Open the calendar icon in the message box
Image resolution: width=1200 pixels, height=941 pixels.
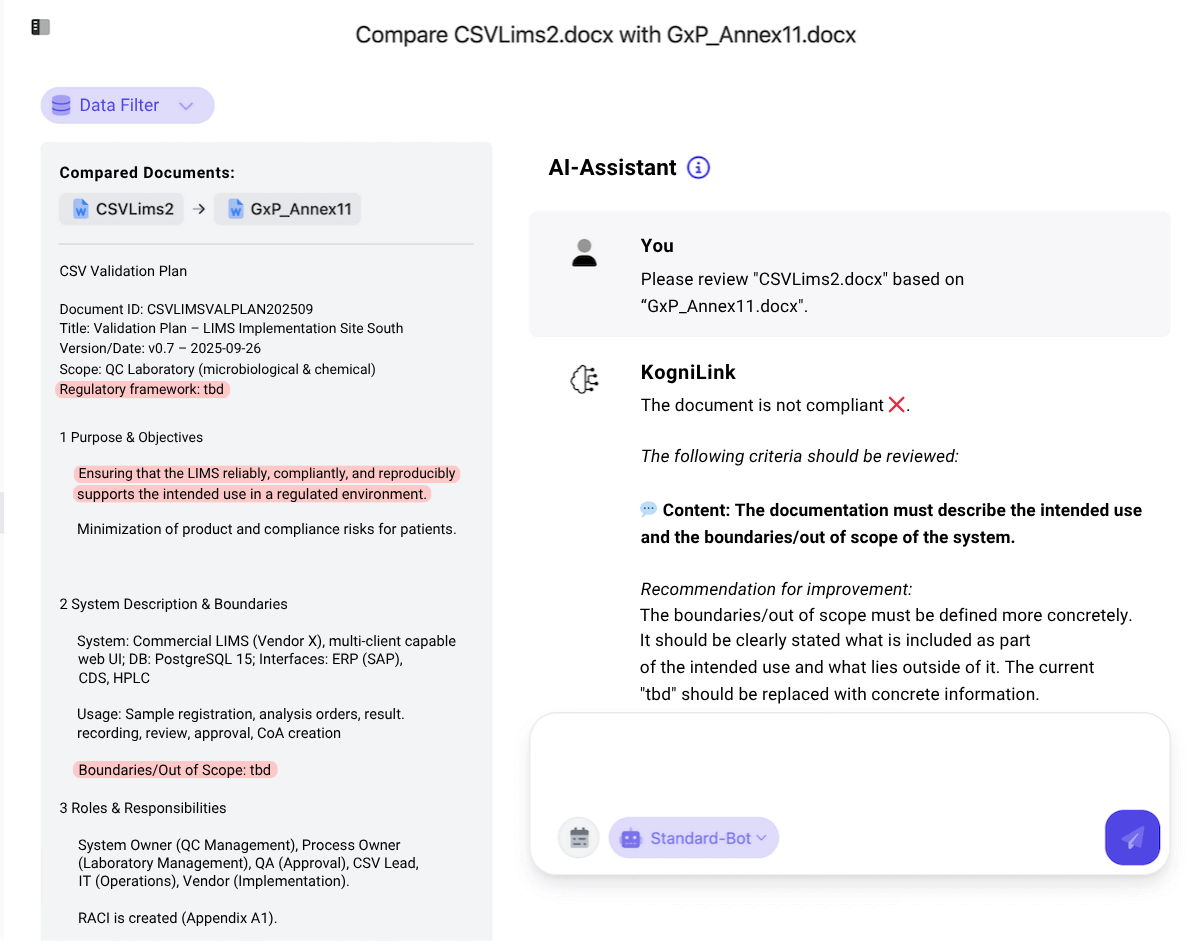point(578,837)
